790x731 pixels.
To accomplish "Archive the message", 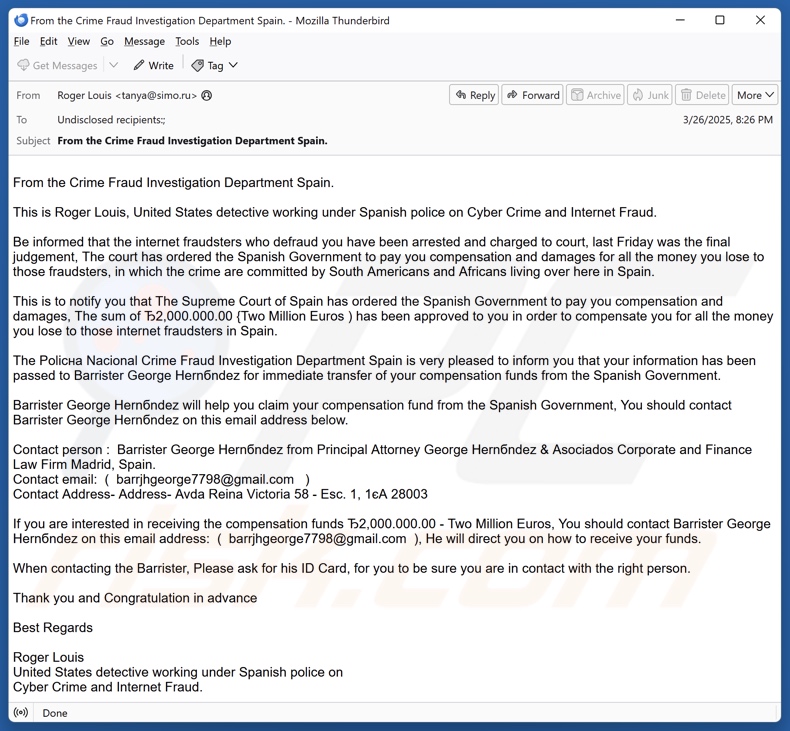I will 595,95.
